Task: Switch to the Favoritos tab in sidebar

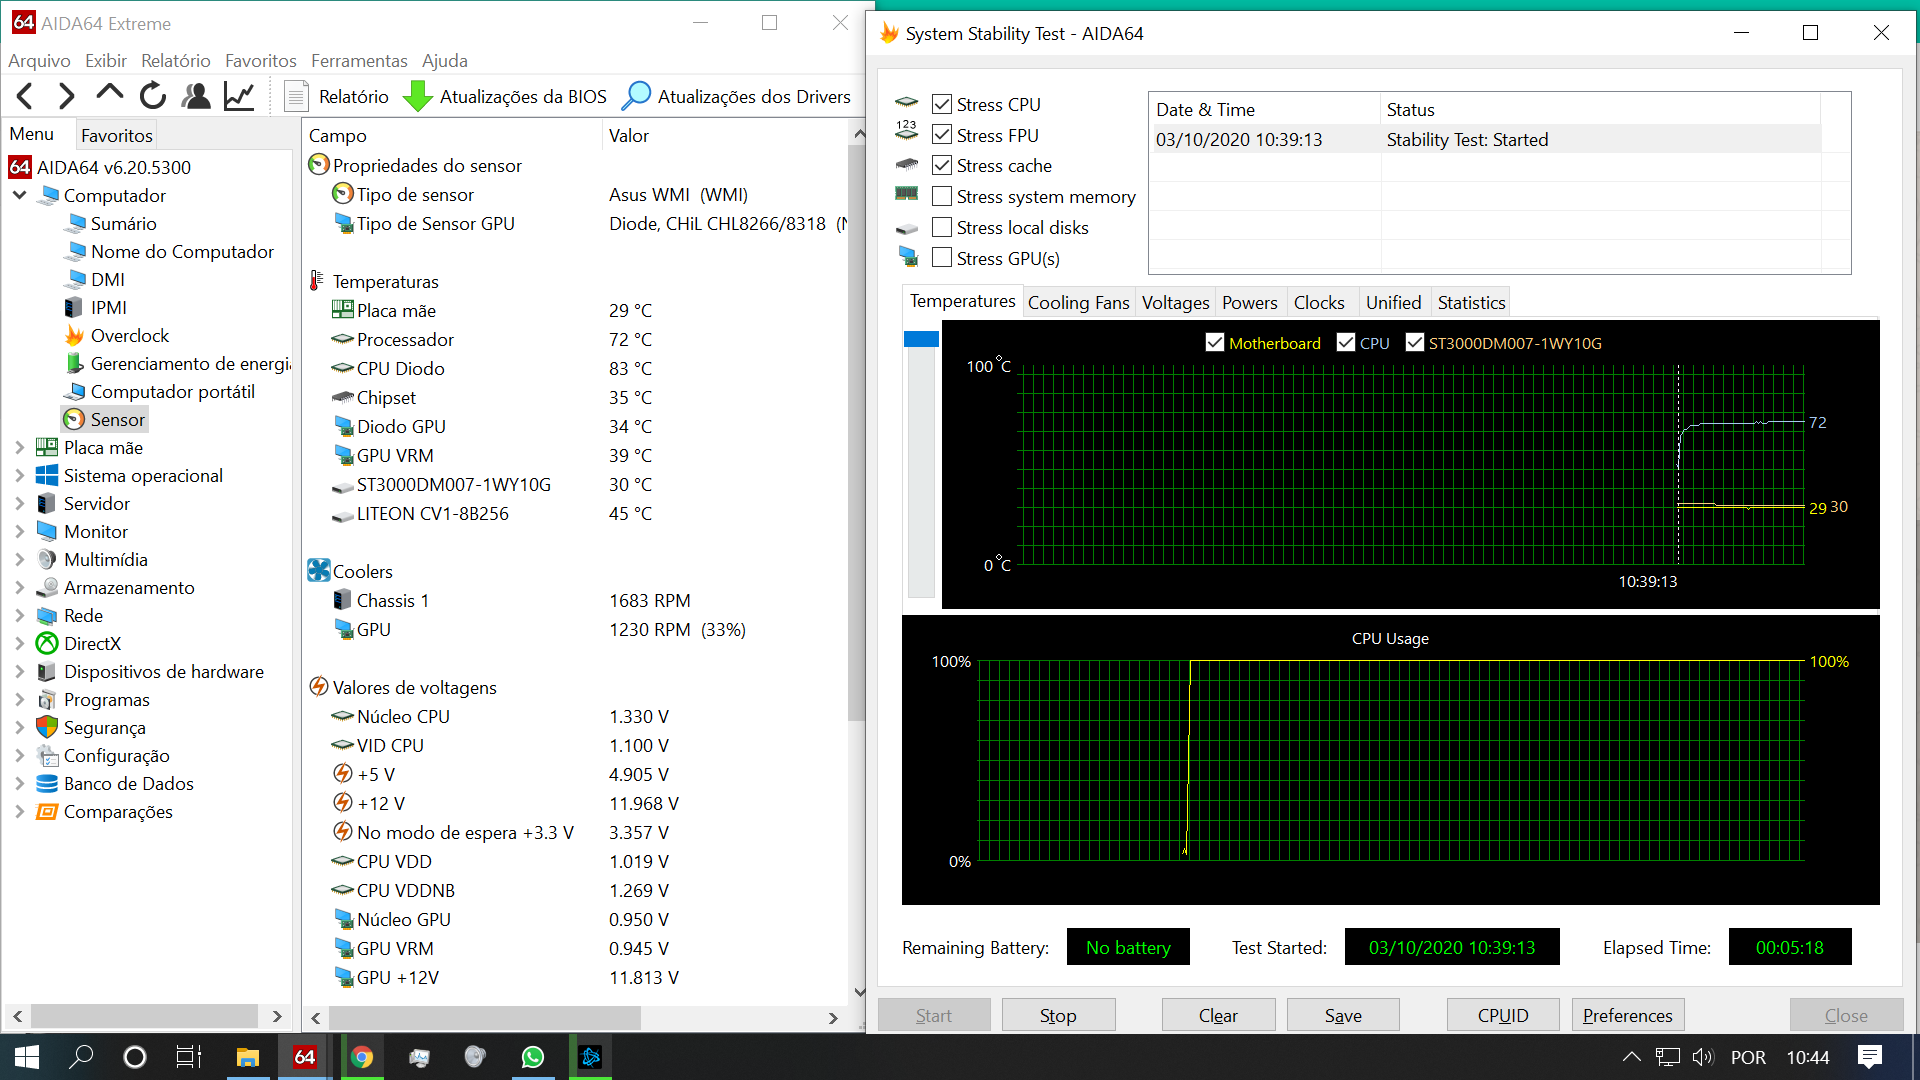Action: [116, 135]
